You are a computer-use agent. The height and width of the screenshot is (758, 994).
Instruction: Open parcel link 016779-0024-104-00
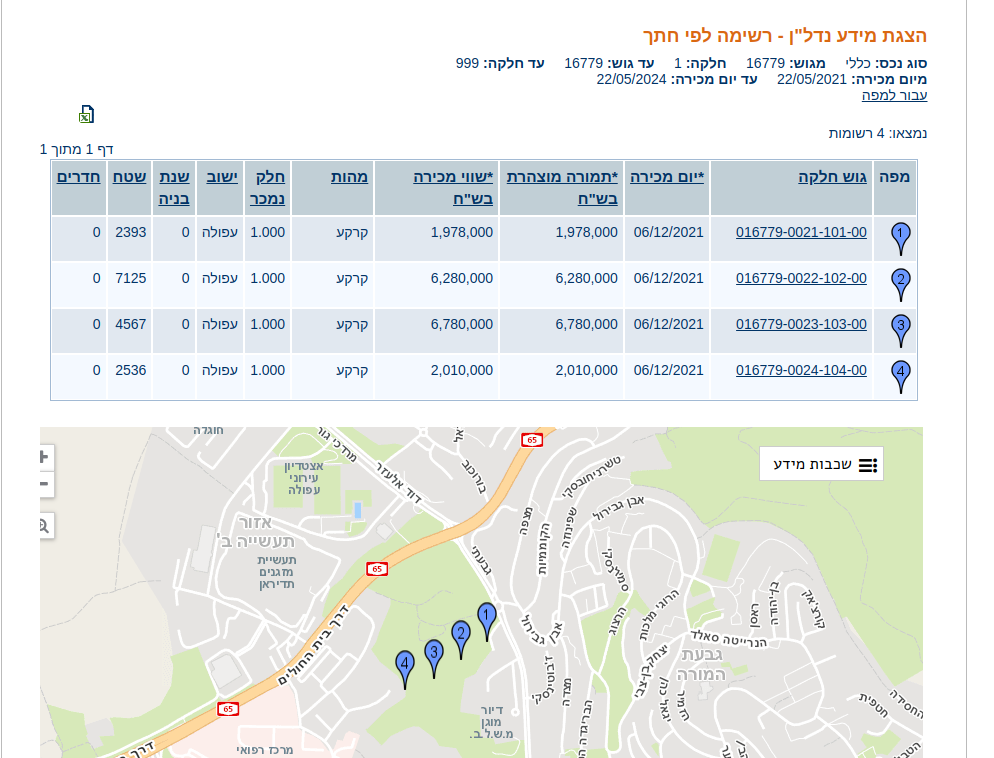(x=801, y=370)
